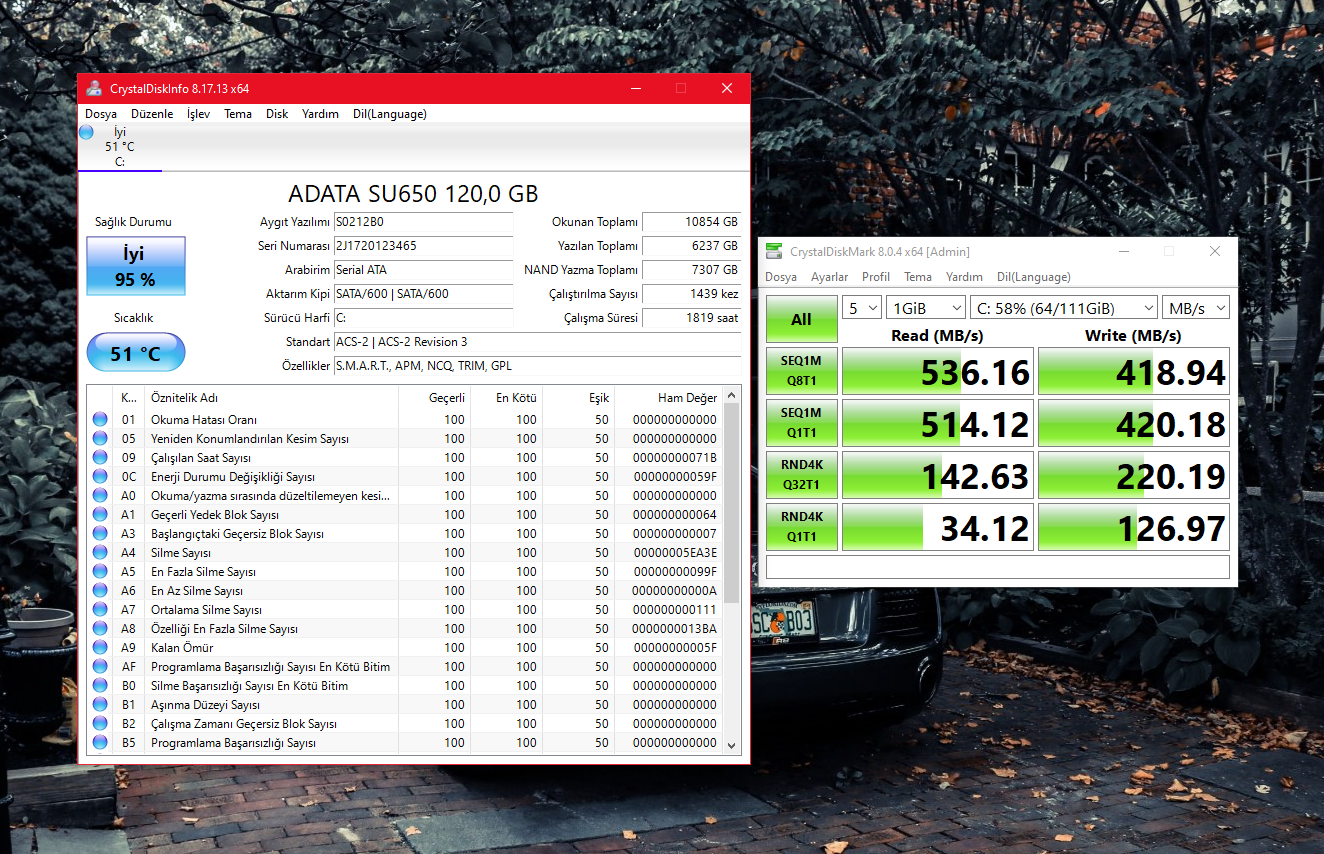Open Yardım menu in CrystalDiskMark

pyautogui.click(x=965, y=277)
